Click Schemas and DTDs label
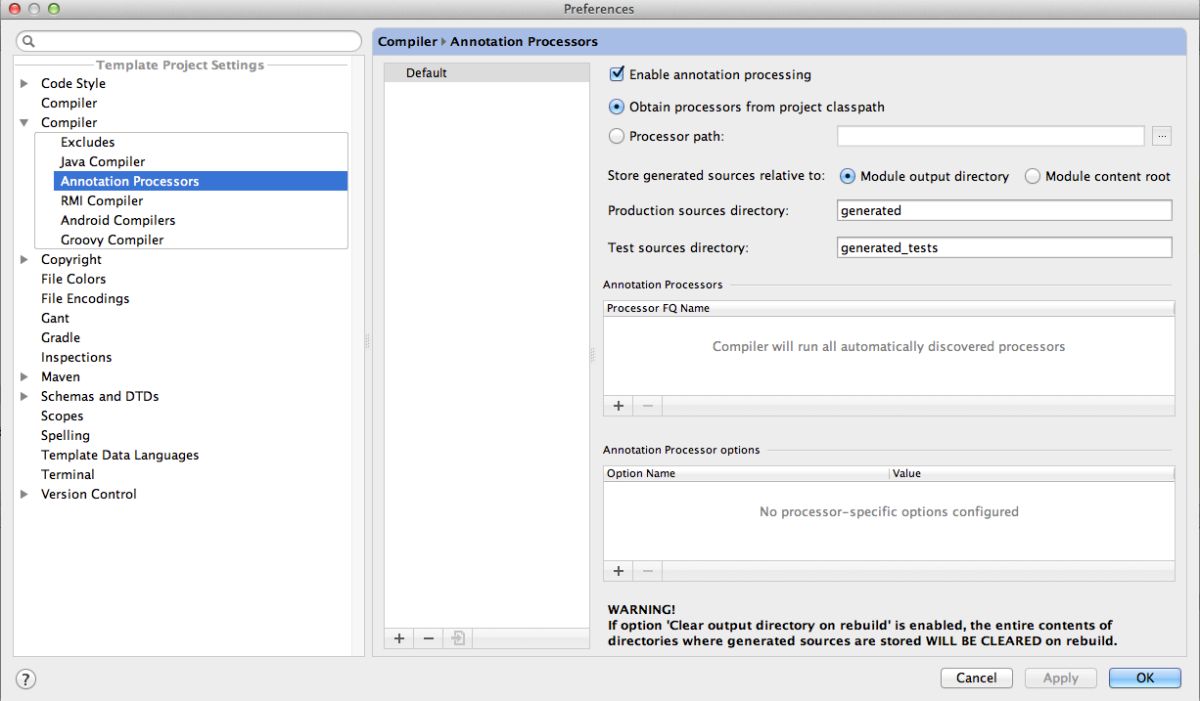 (x=100, y=397)
